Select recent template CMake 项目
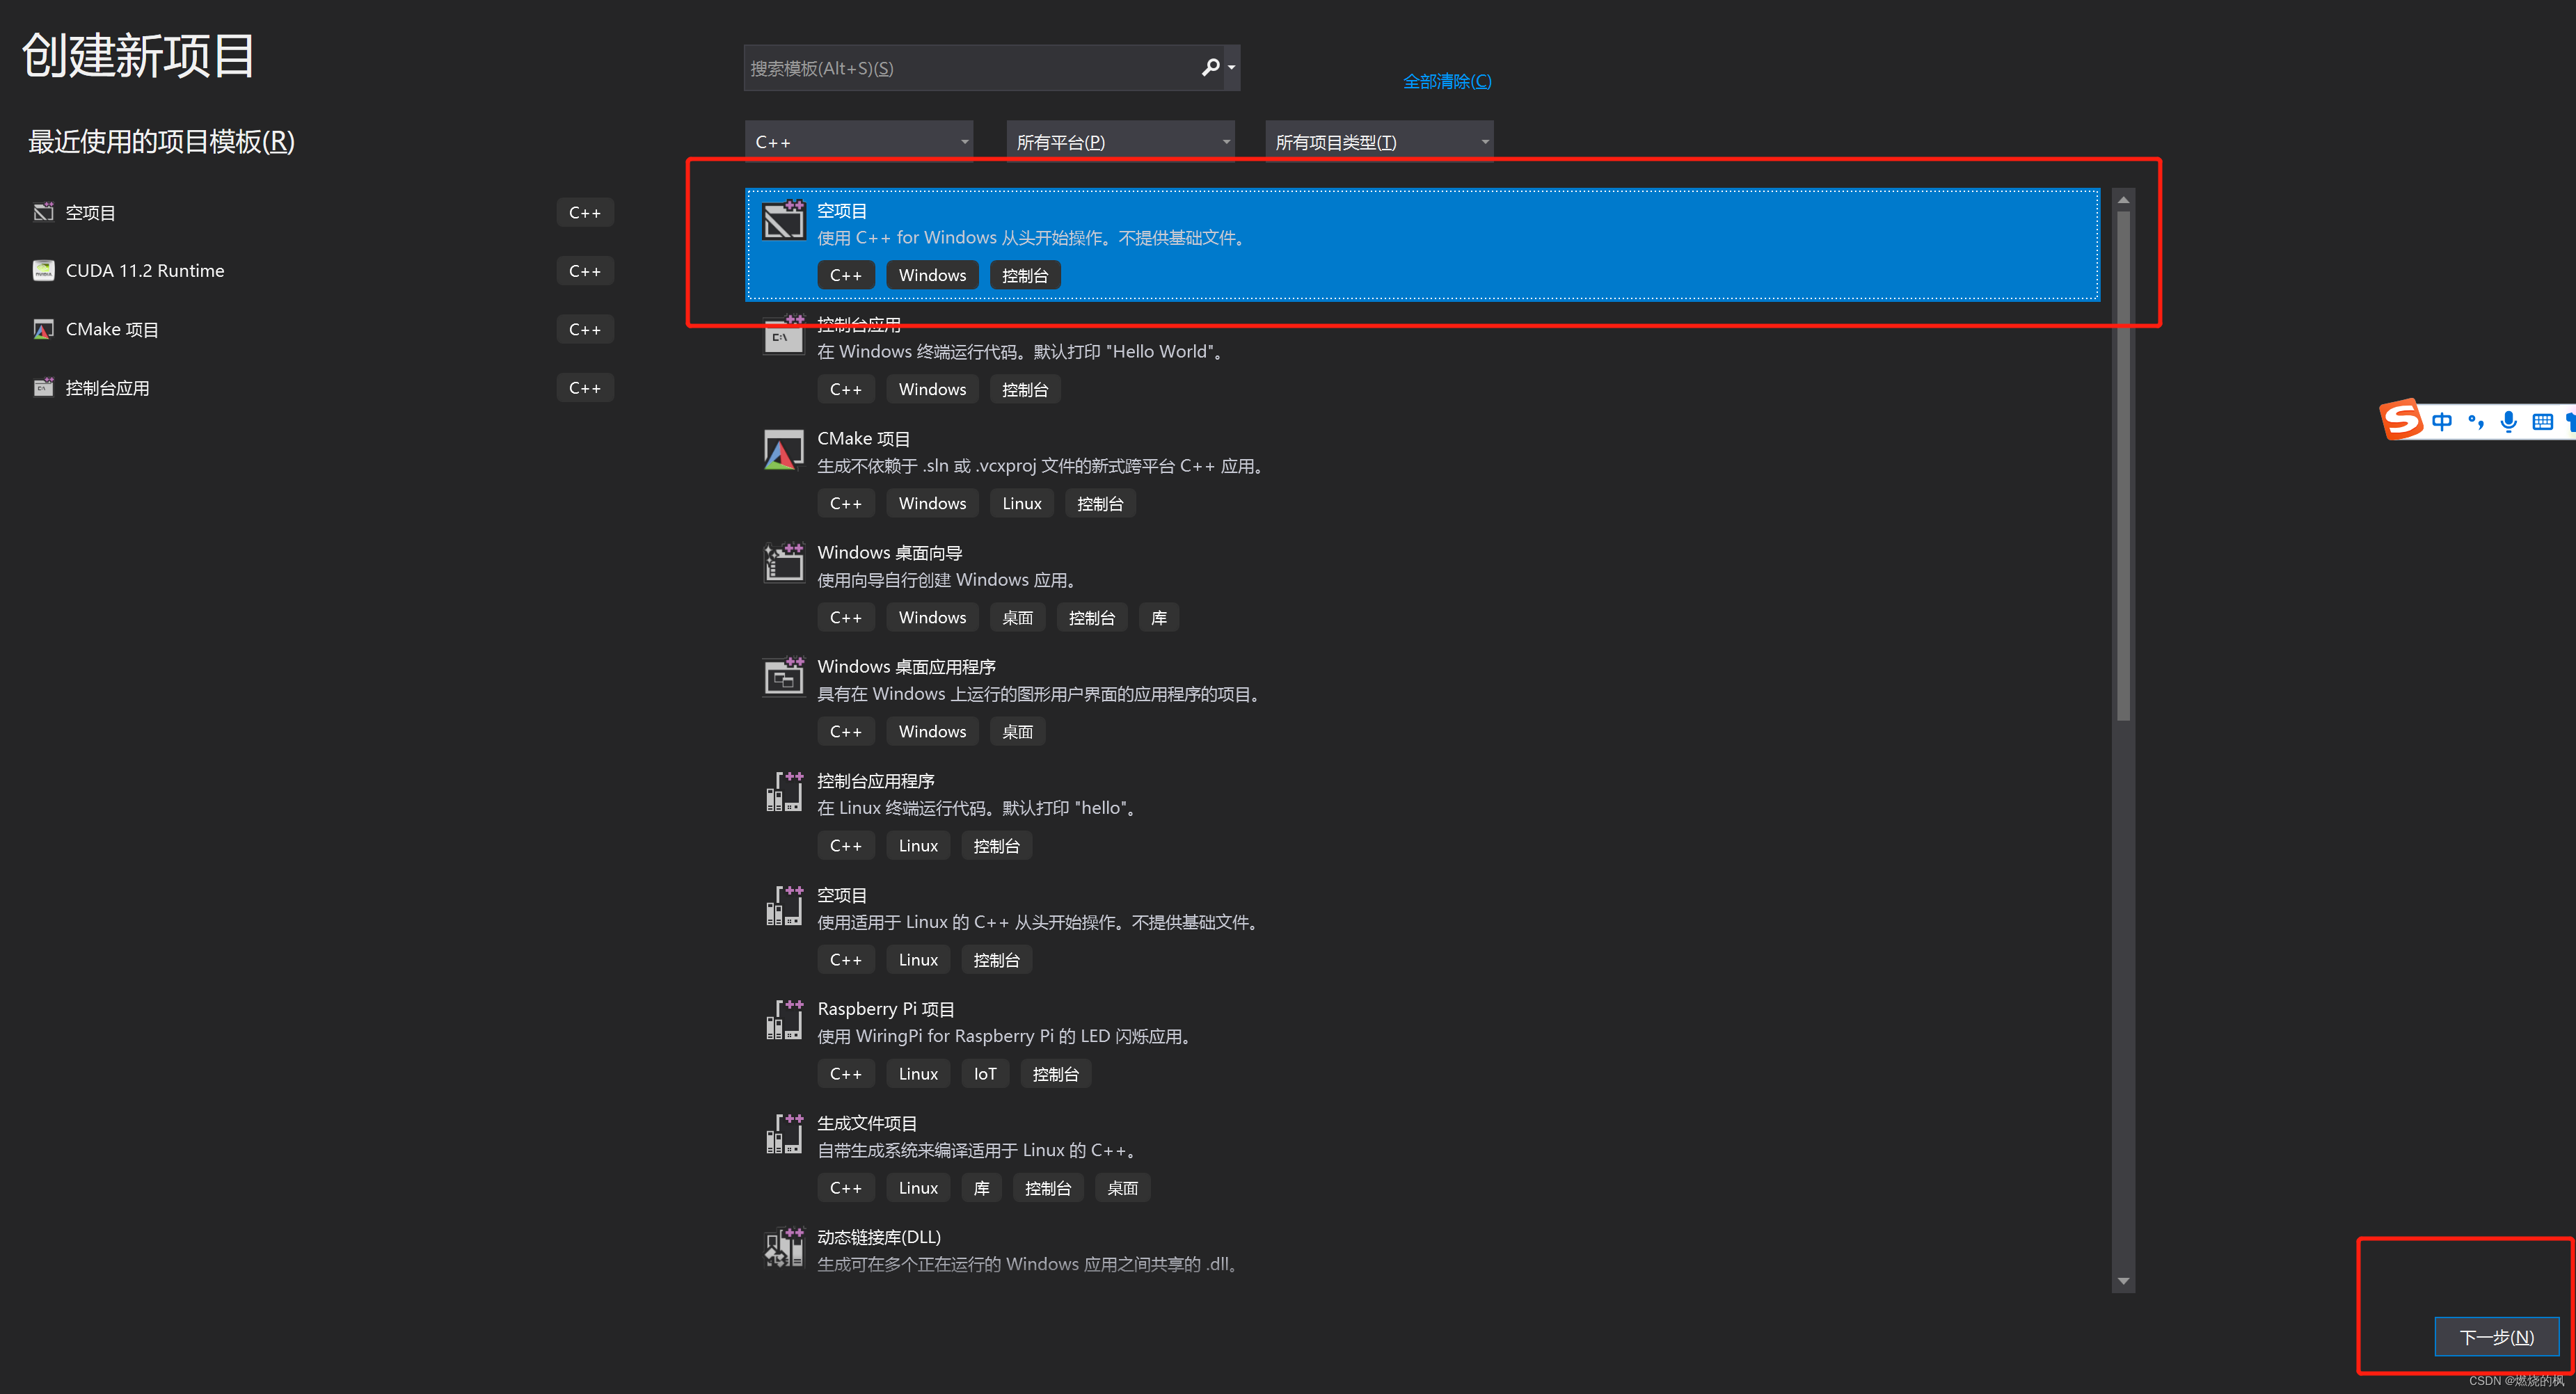Viewport: 2576px width, 1394px height. tap(323, 329)
